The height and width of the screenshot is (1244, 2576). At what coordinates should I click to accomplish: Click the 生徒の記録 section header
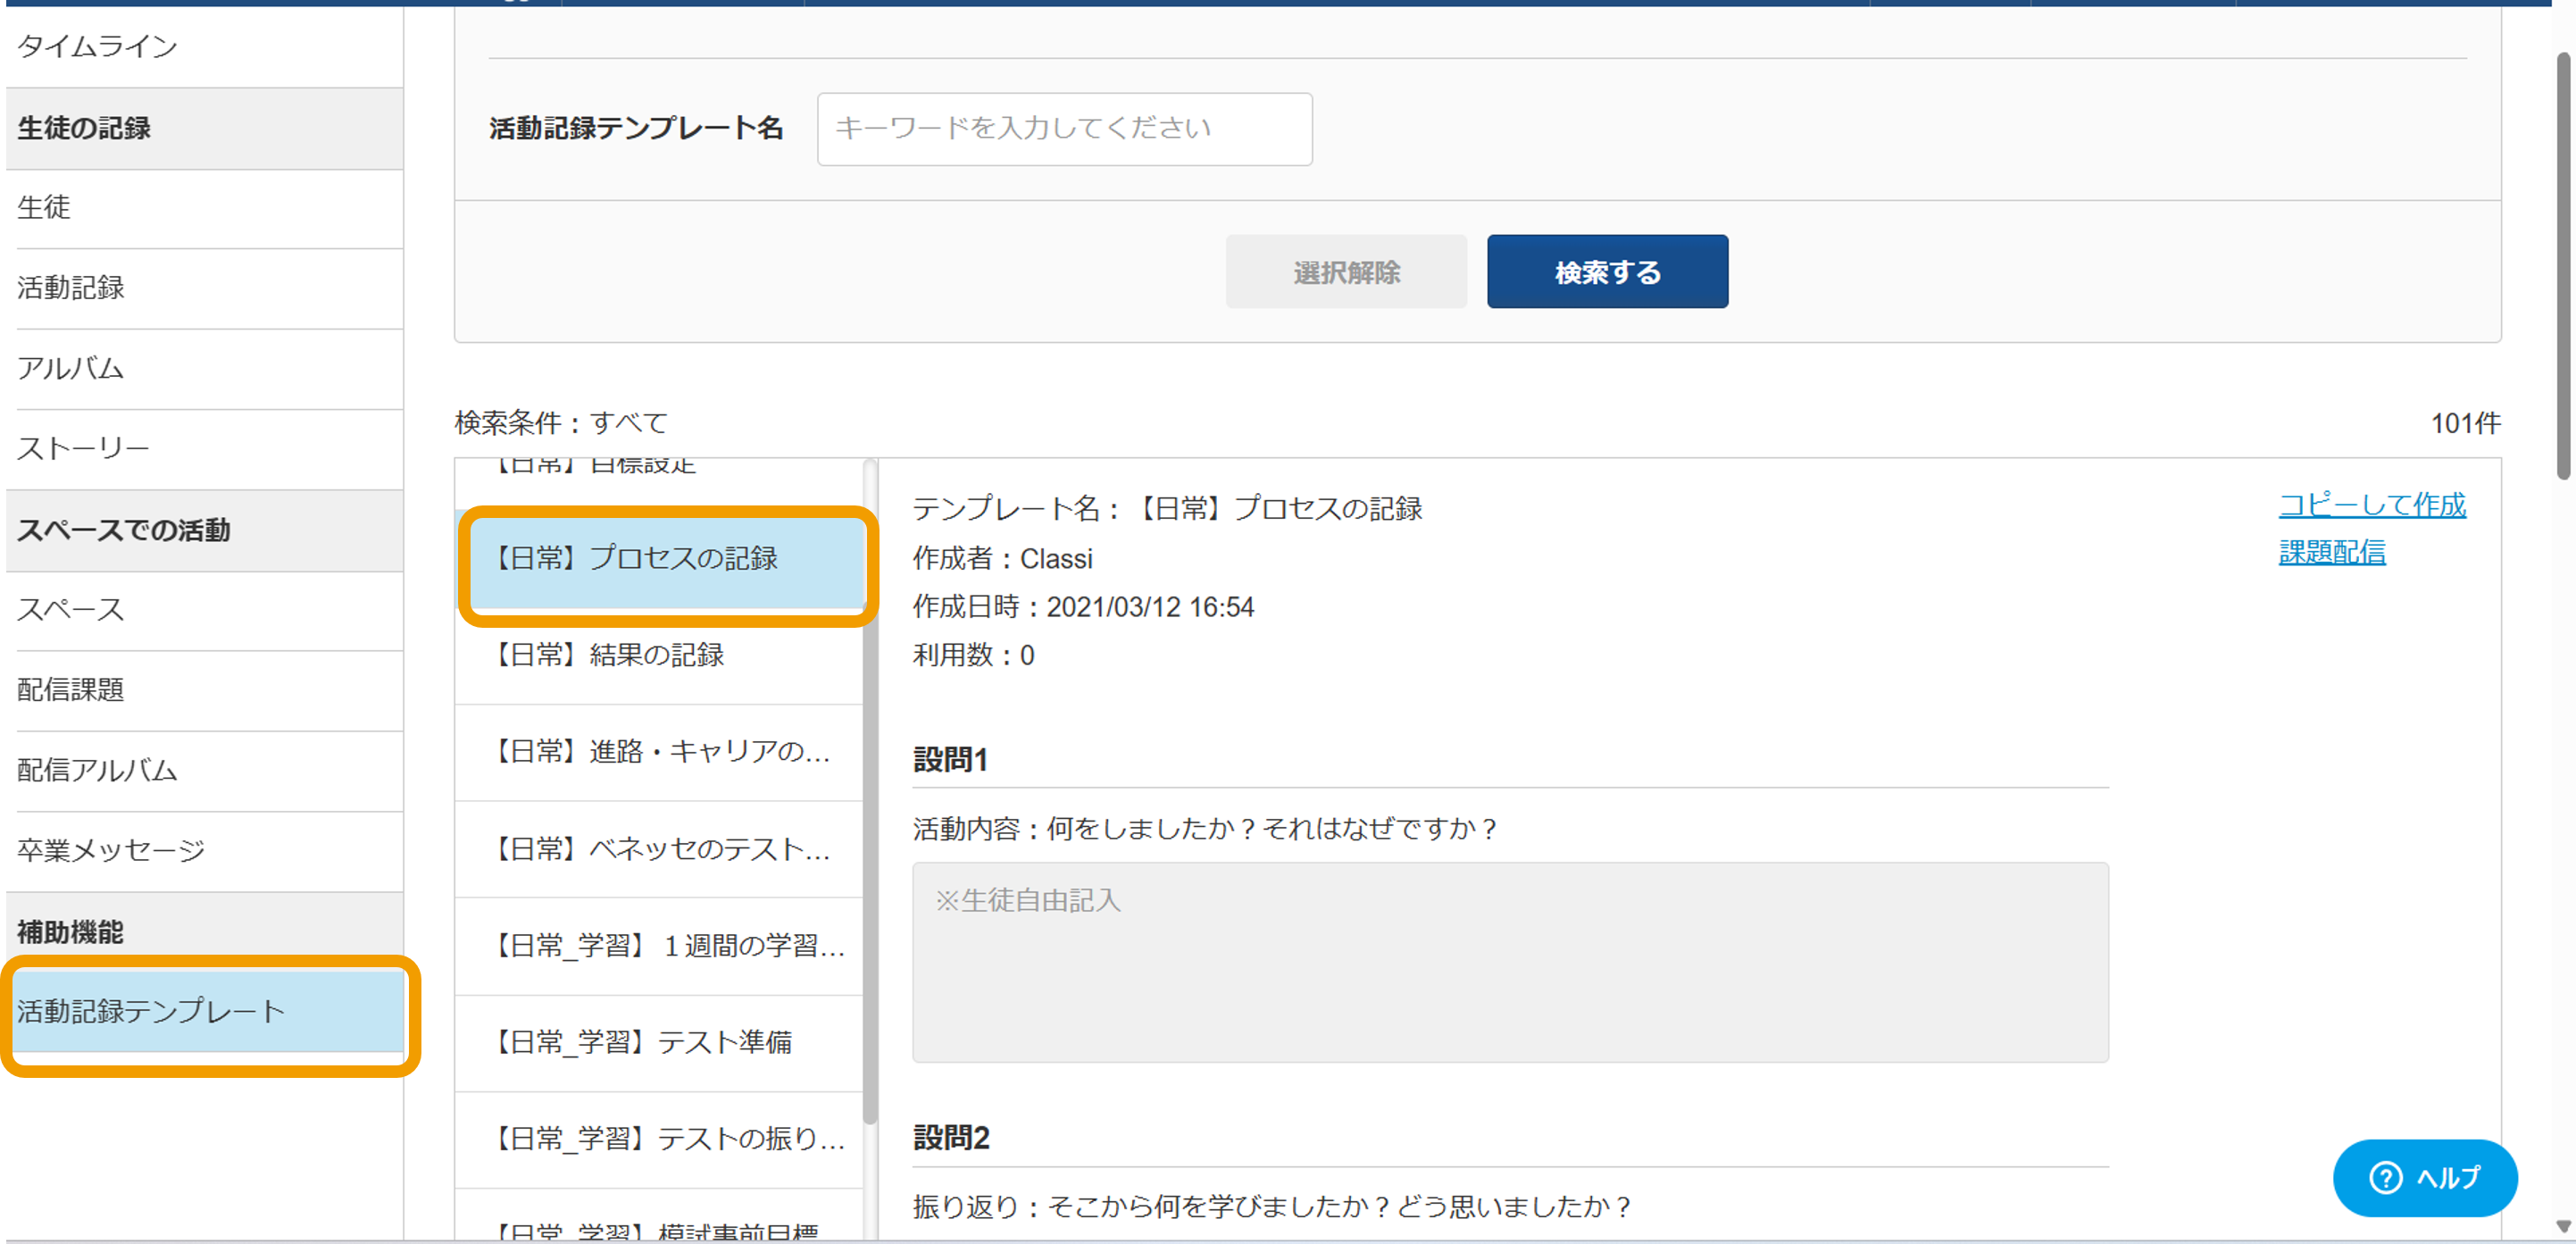click(x=204, y=128)
